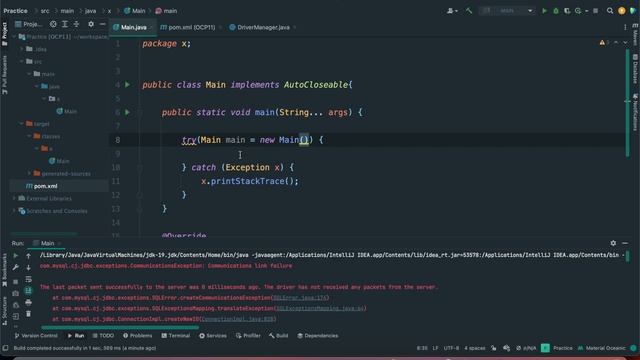
Task: Toggle the Database tool window
Action: 635,69
